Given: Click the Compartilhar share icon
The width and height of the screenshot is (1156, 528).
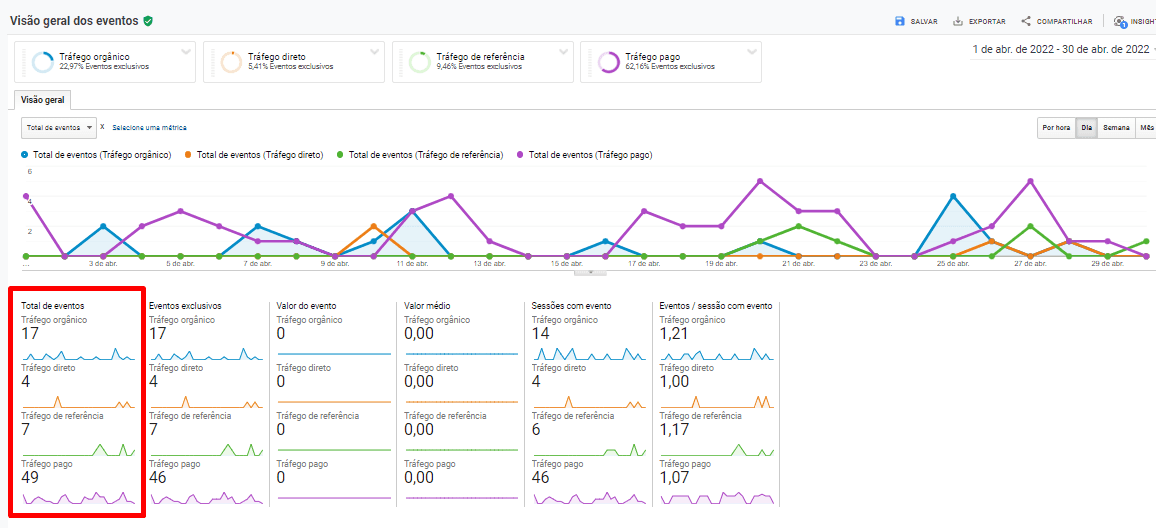Looking at the screenshot, I should tap(1026, 21).
